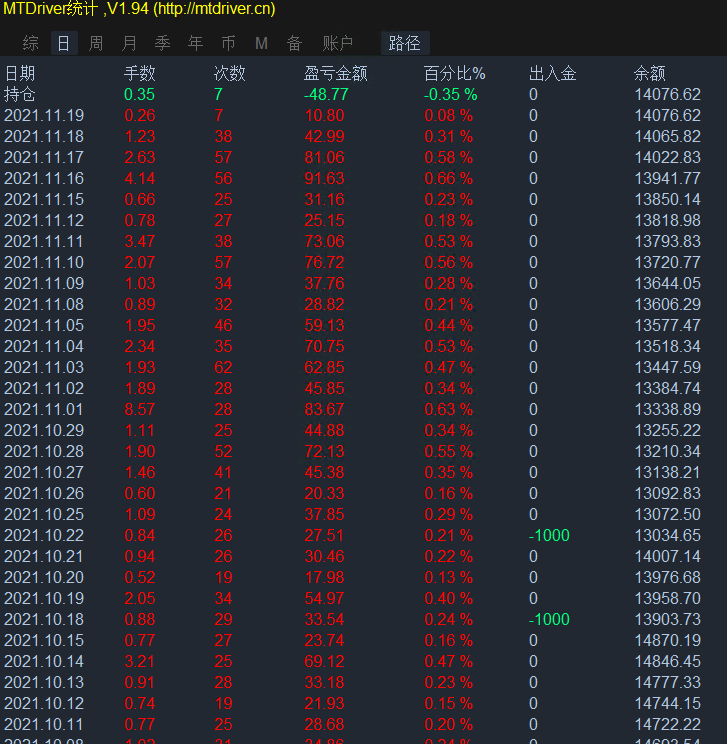Image resolution: width=727 pixels, height=744 pixels.
Task: Open the 备 notes tab
Action: point(294,43)
